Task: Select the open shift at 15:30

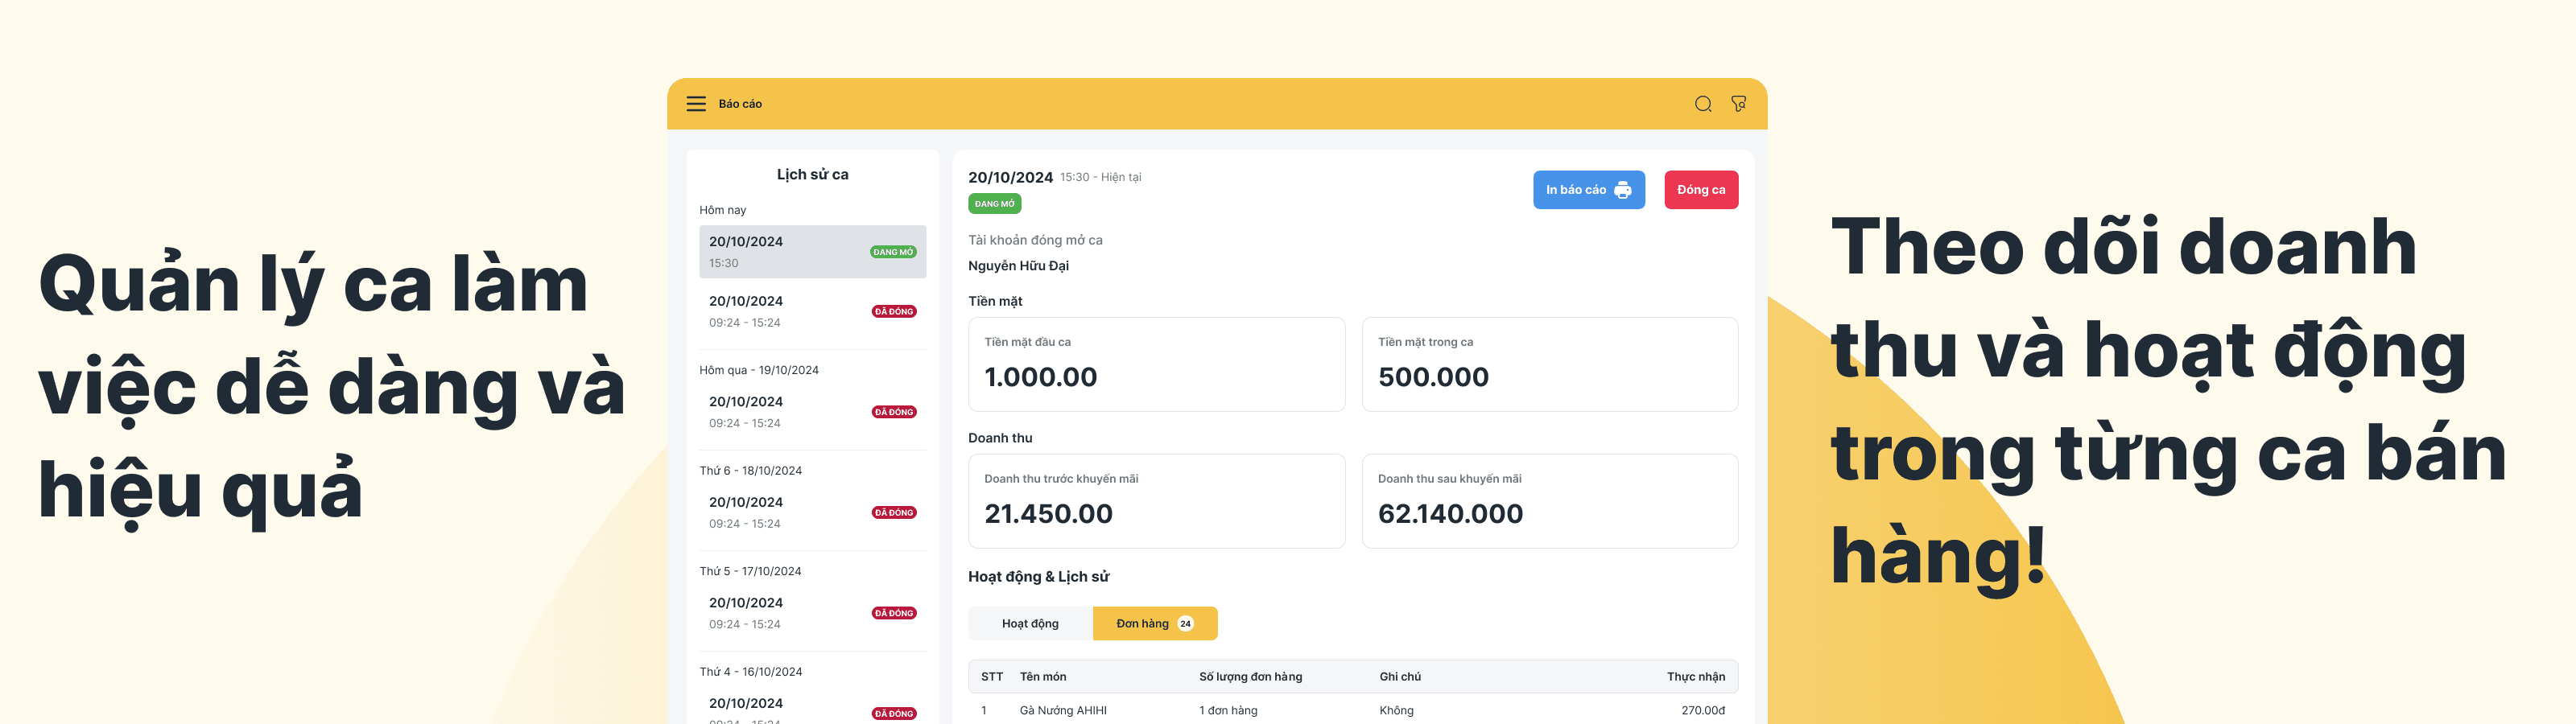Action: (812, 252)
